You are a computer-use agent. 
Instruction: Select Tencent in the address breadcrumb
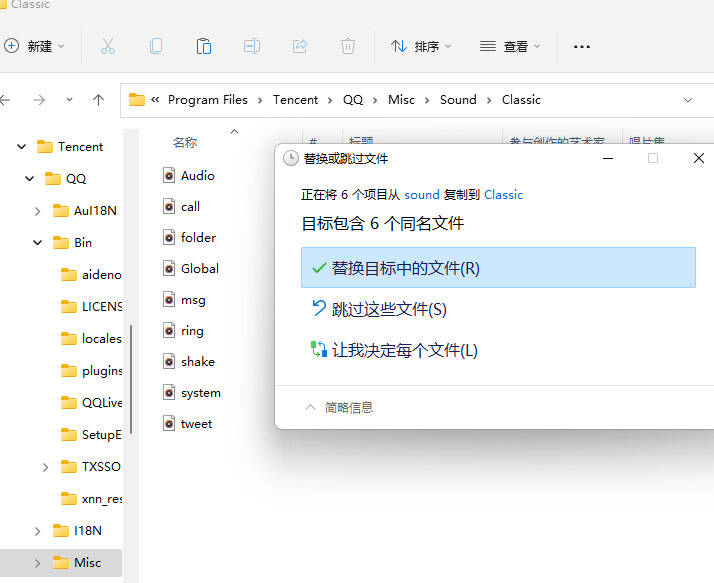pyautogui.click(x=295, y=100)
